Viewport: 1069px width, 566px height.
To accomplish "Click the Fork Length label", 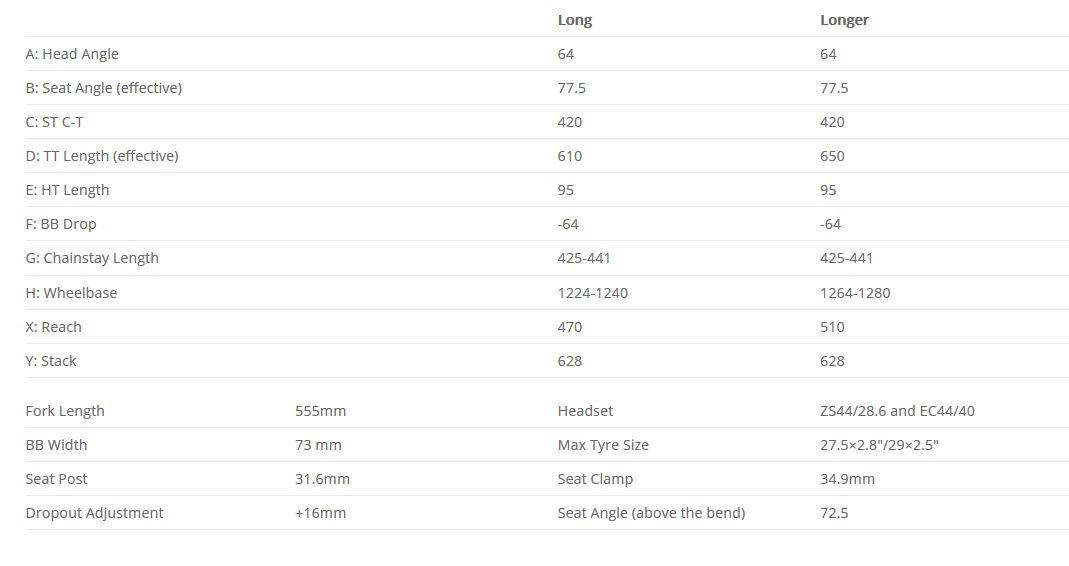I will pos(65,411).
